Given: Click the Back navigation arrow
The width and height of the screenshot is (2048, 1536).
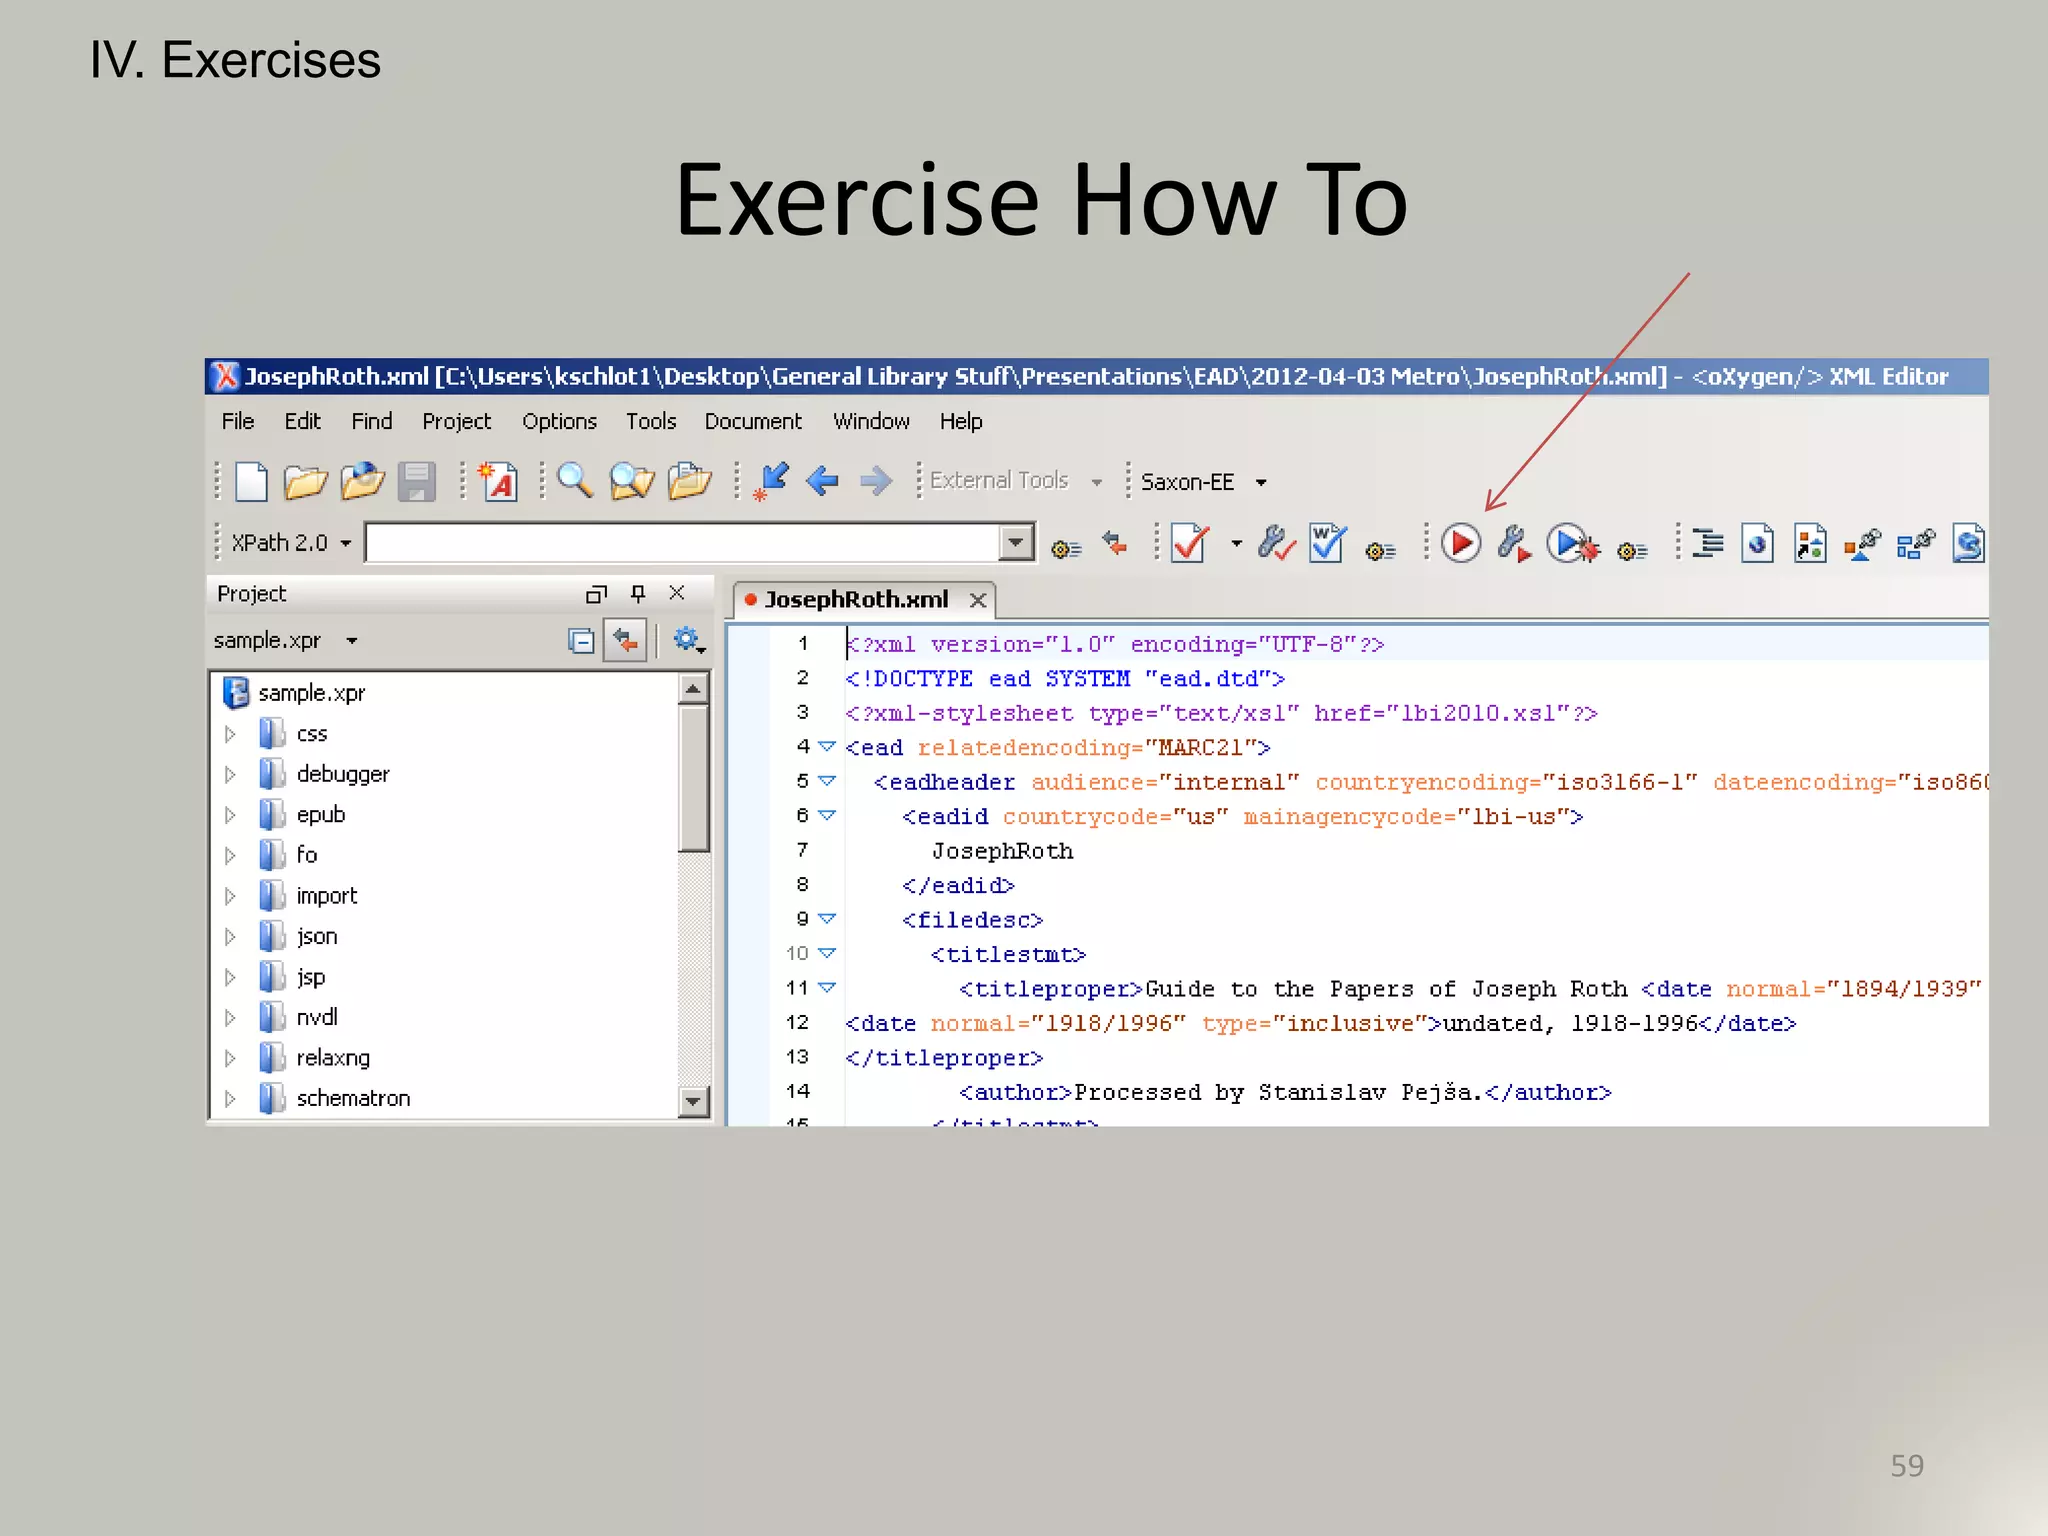Looking at the screenshot, I should pos(822,482).
